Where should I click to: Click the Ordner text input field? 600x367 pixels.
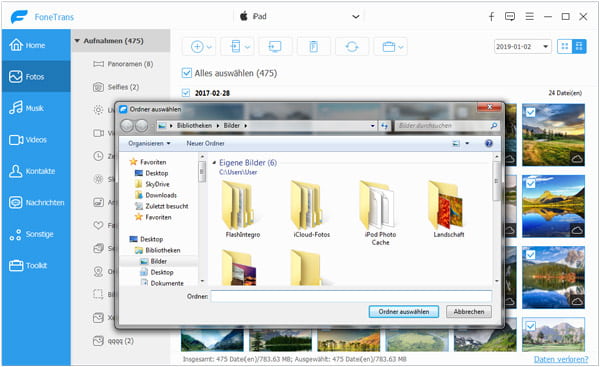click(x=351, y=296)
